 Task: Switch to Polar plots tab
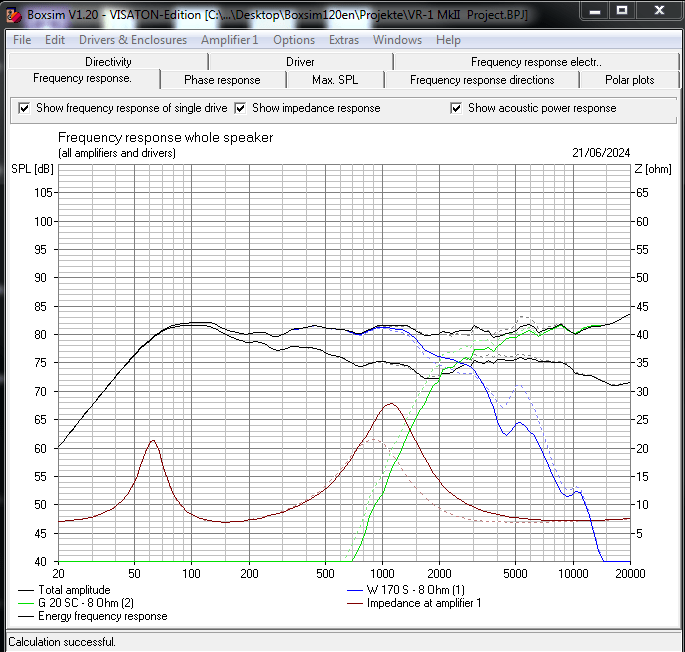coord(630,80)
